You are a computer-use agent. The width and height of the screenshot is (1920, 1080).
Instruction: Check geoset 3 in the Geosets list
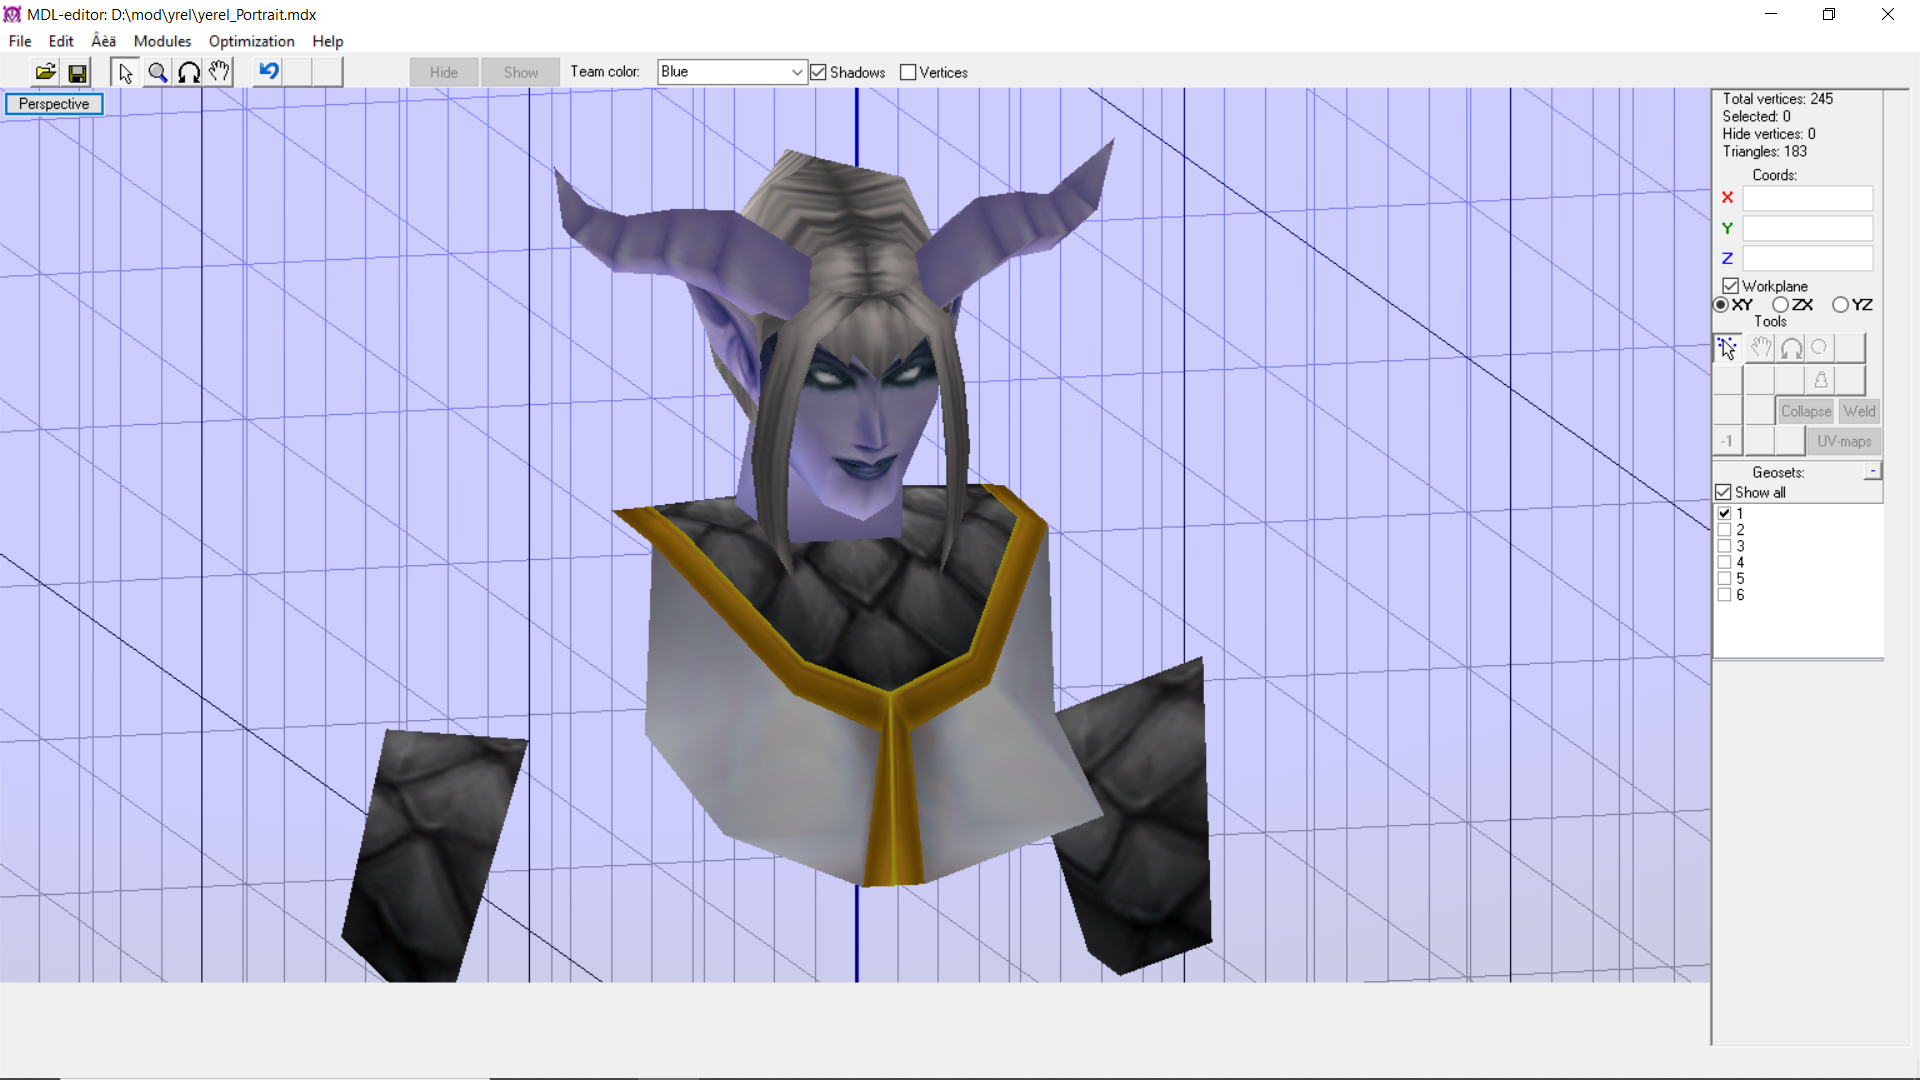(x=1724, y=546)
